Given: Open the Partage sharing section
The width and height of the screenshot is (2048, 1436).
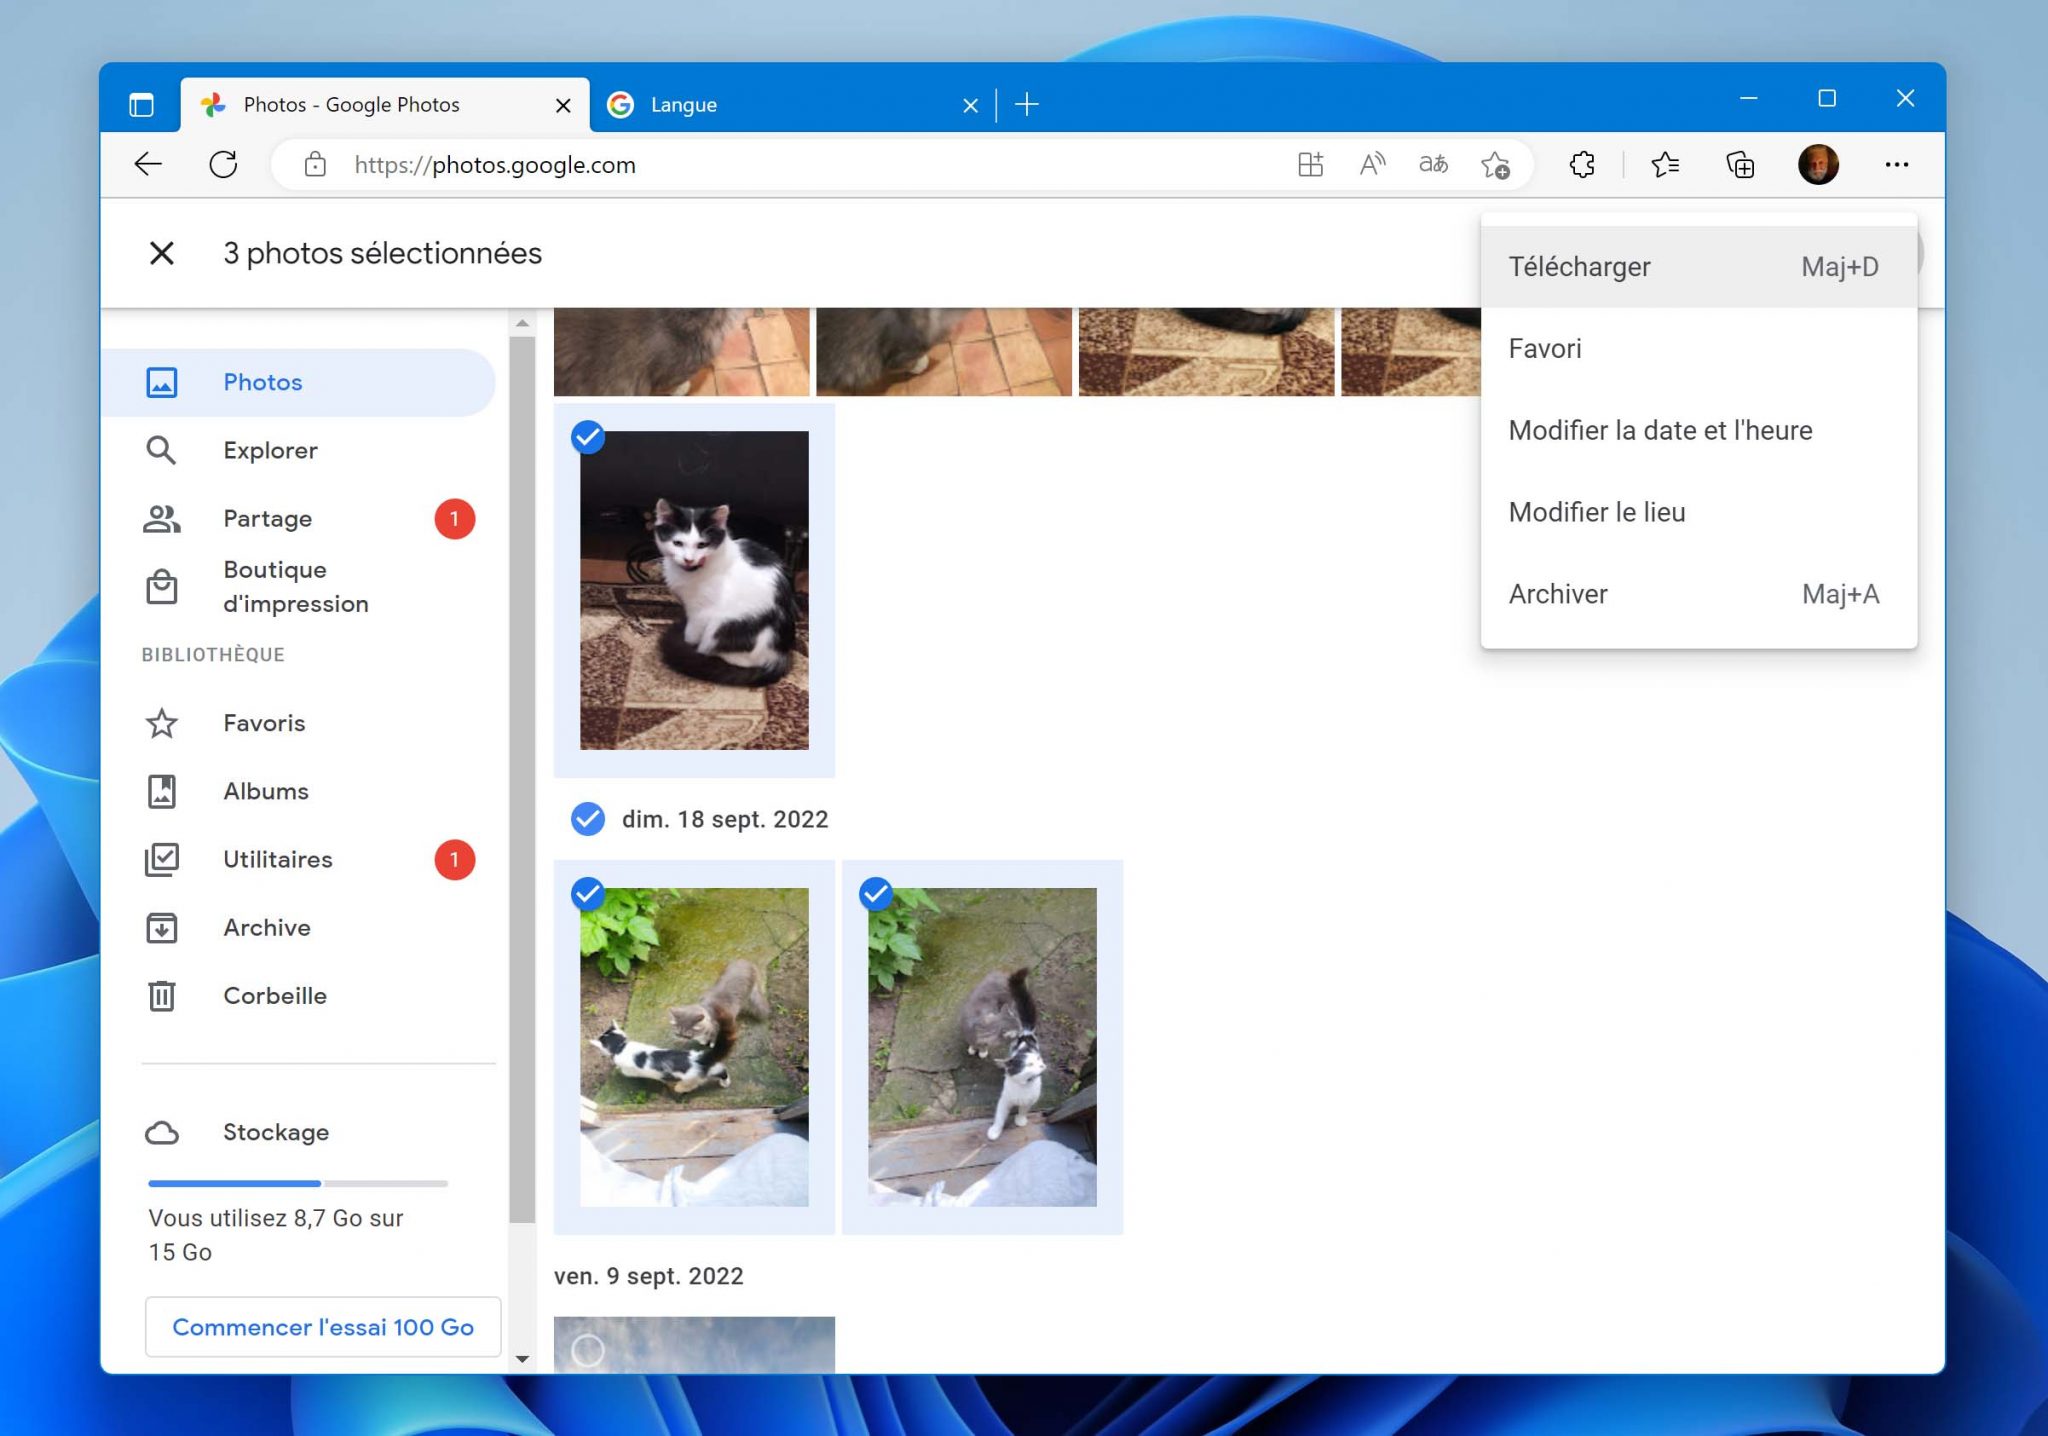Looking at the screenshot, I should (267, 518).
